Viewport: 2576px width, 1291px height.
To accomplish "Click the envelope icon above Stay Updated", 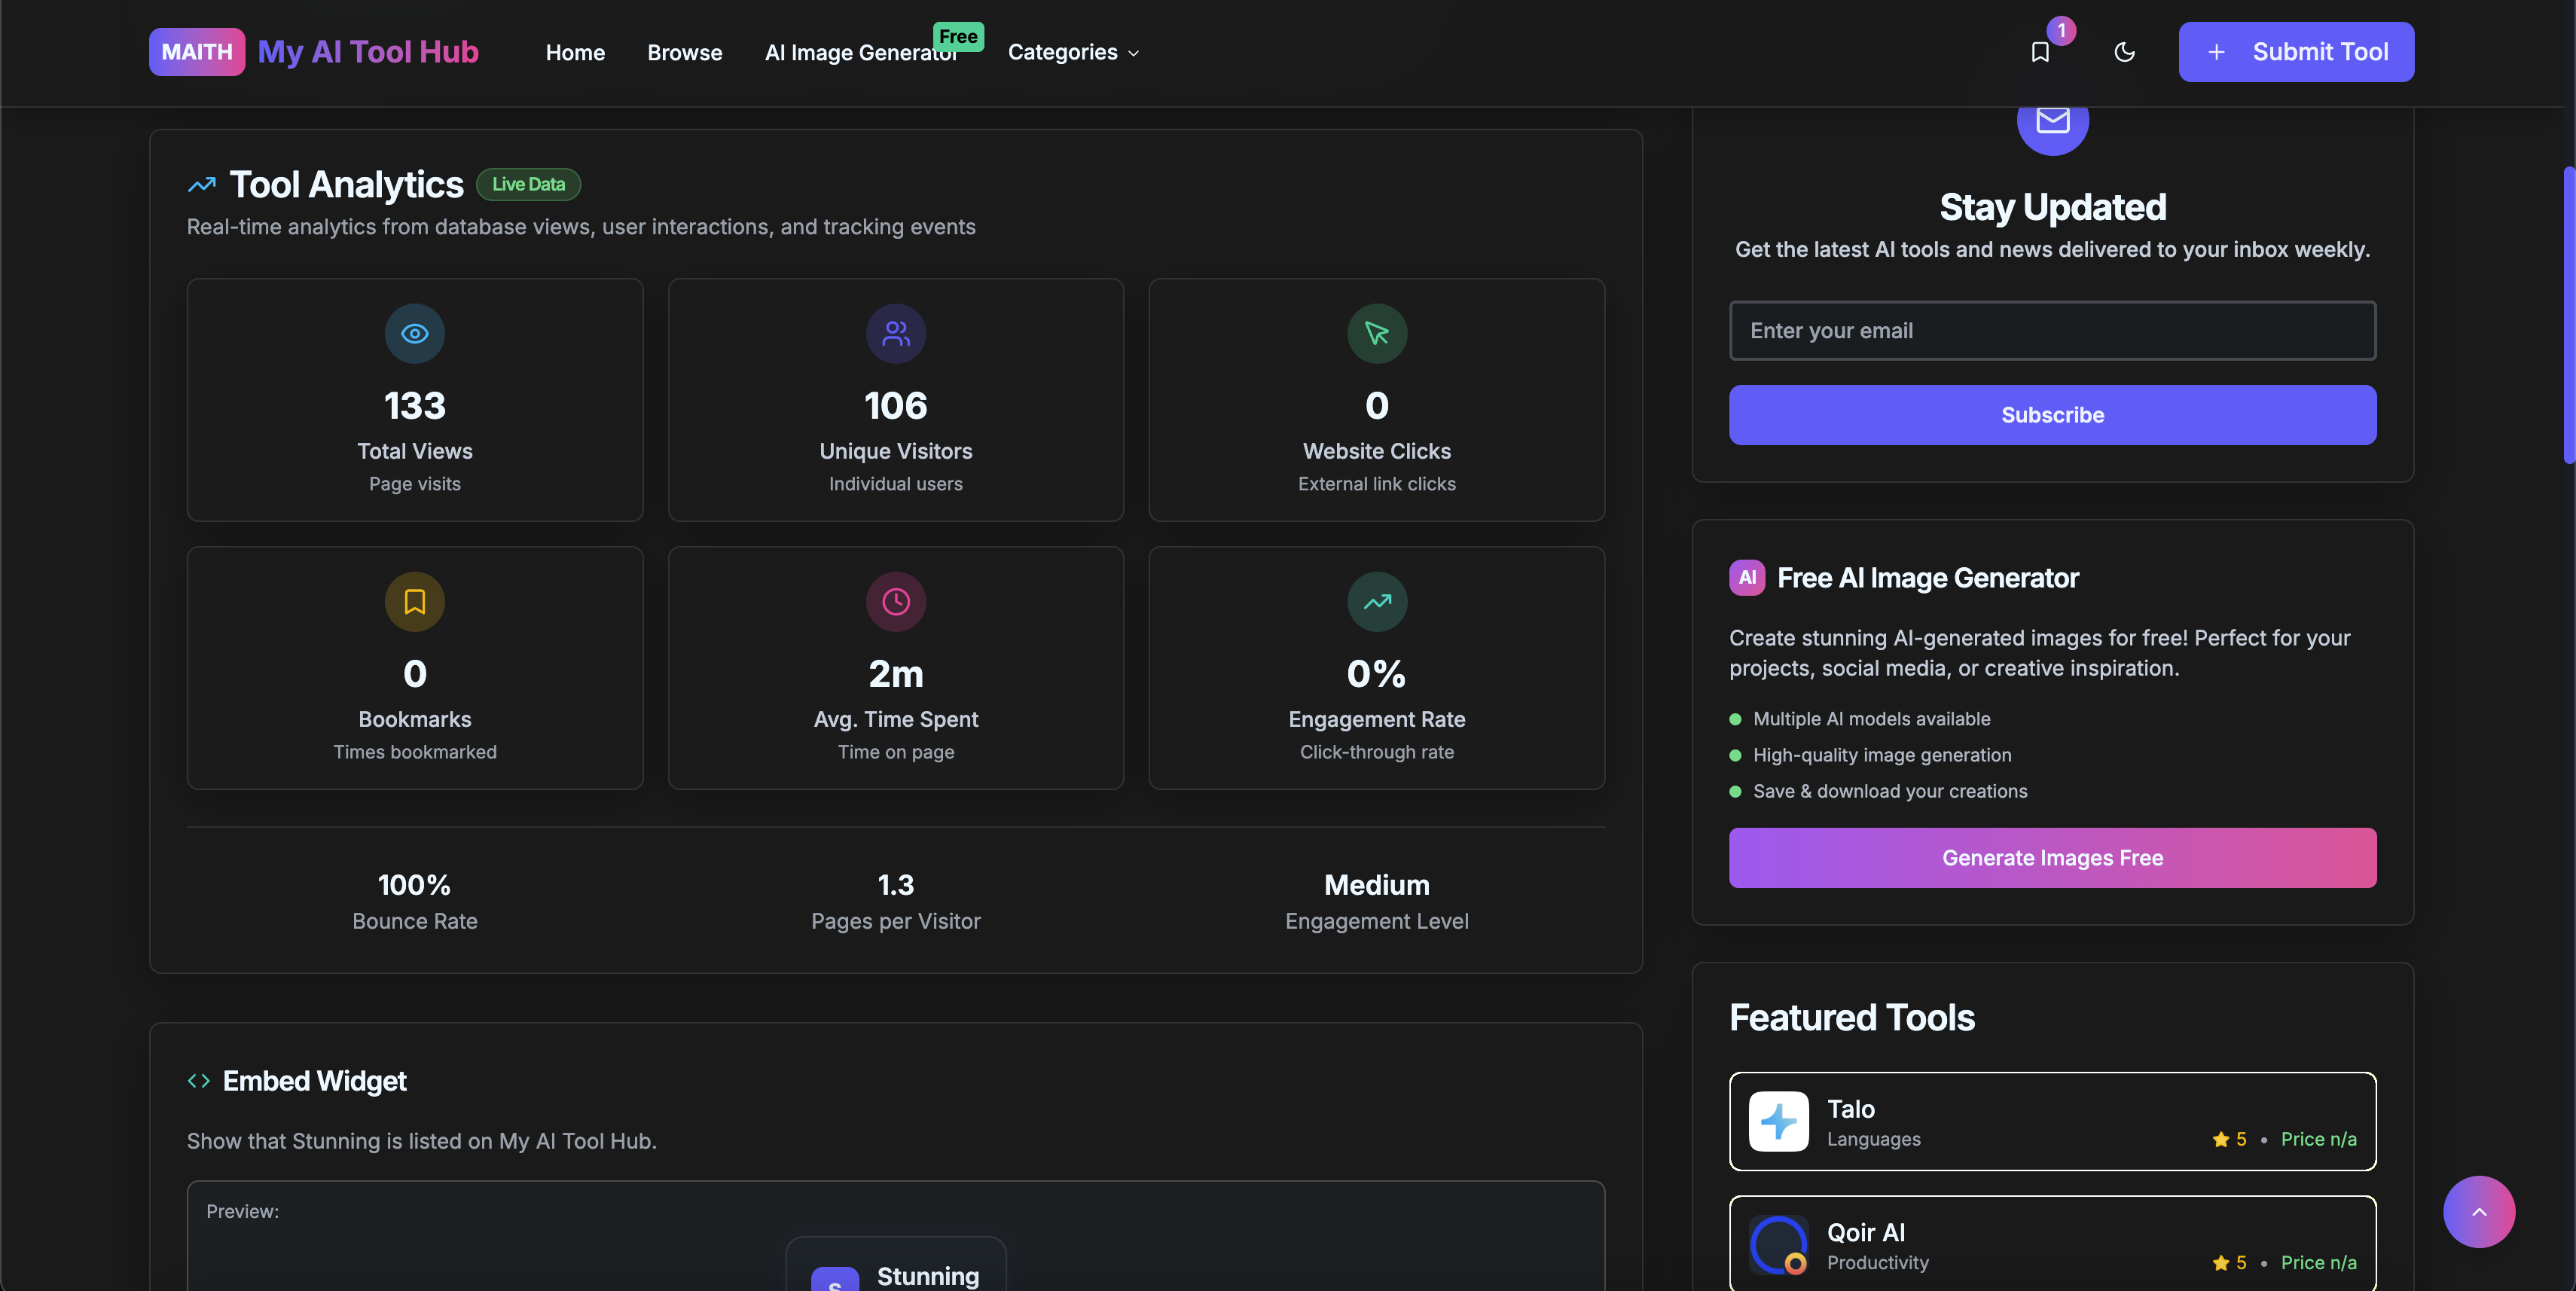I will coord(2053,121).
